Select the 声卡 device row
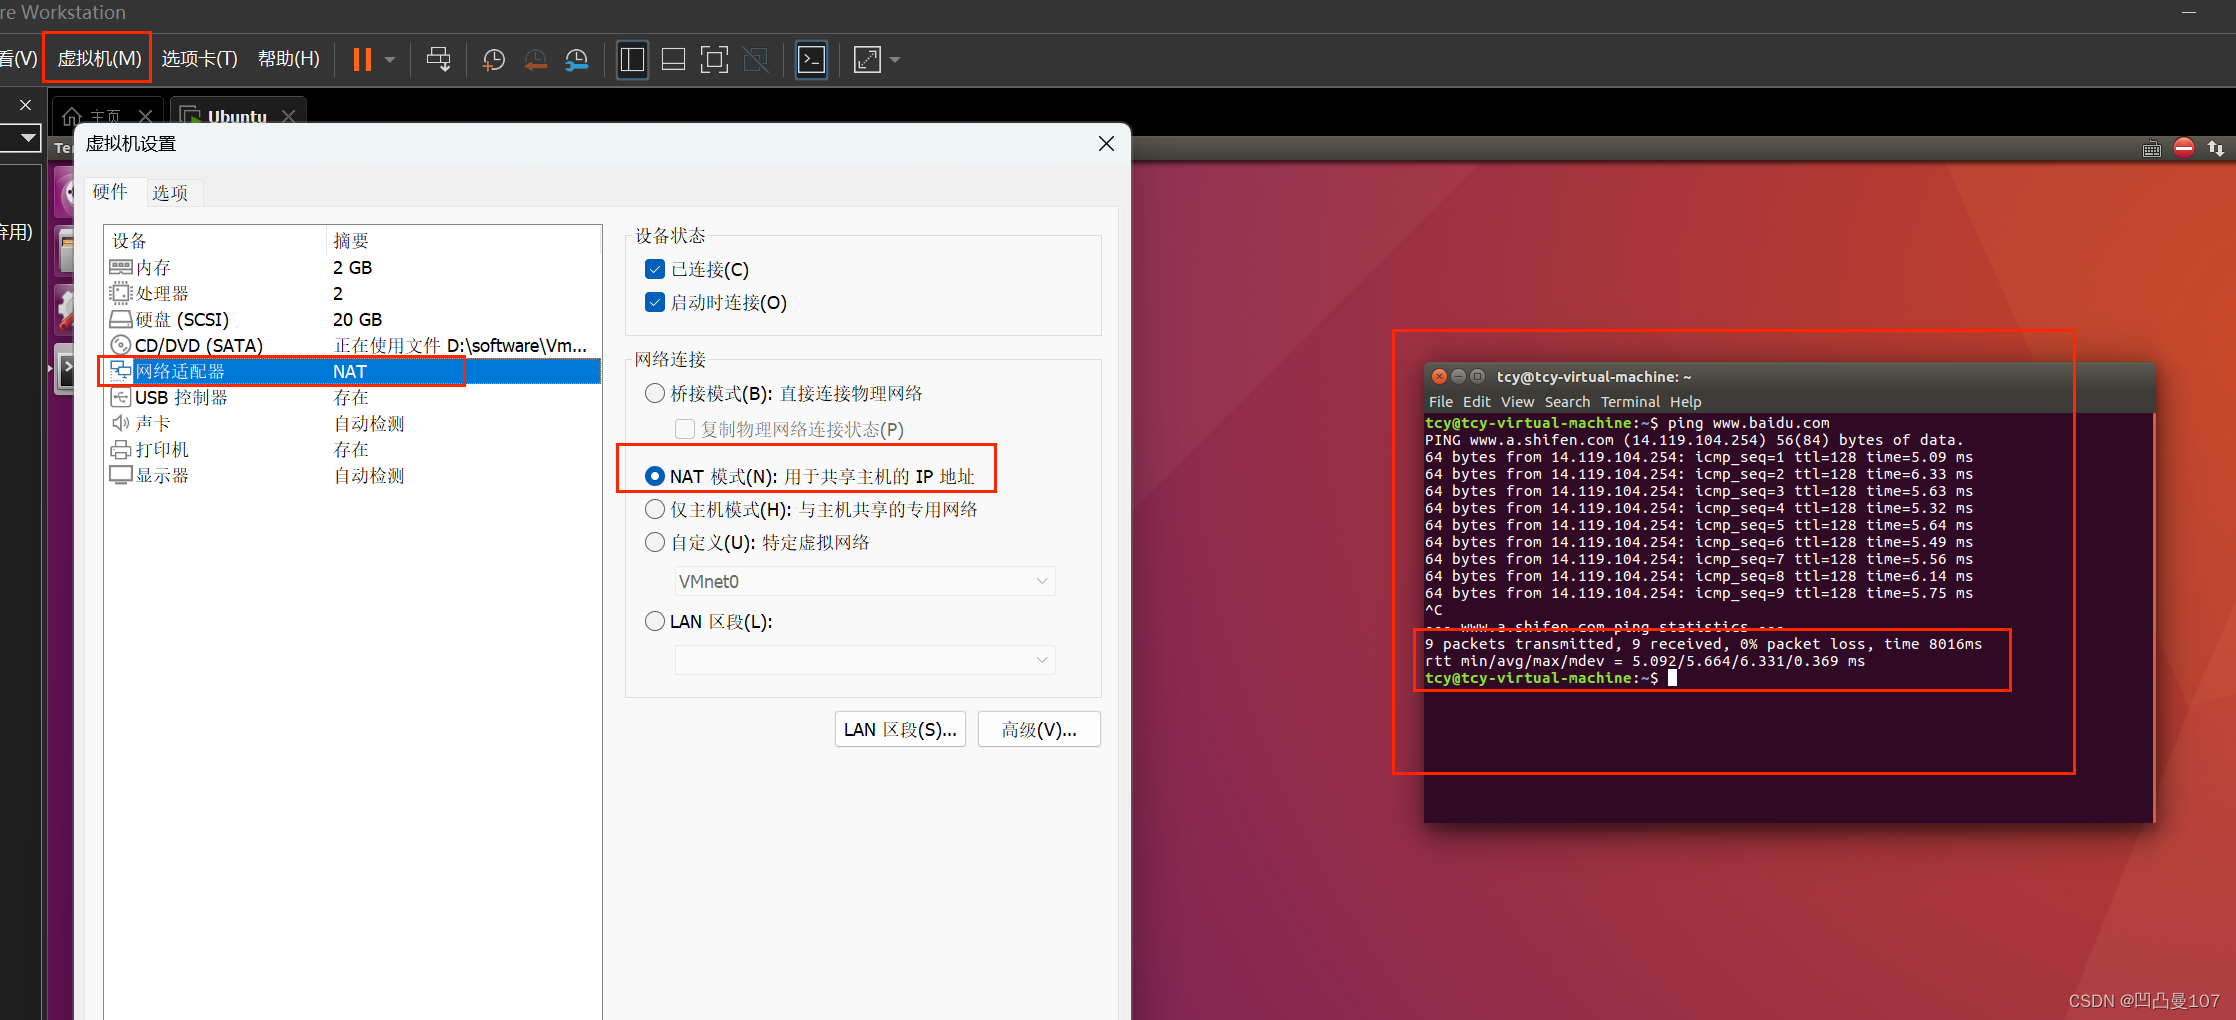 coord(352,423)
